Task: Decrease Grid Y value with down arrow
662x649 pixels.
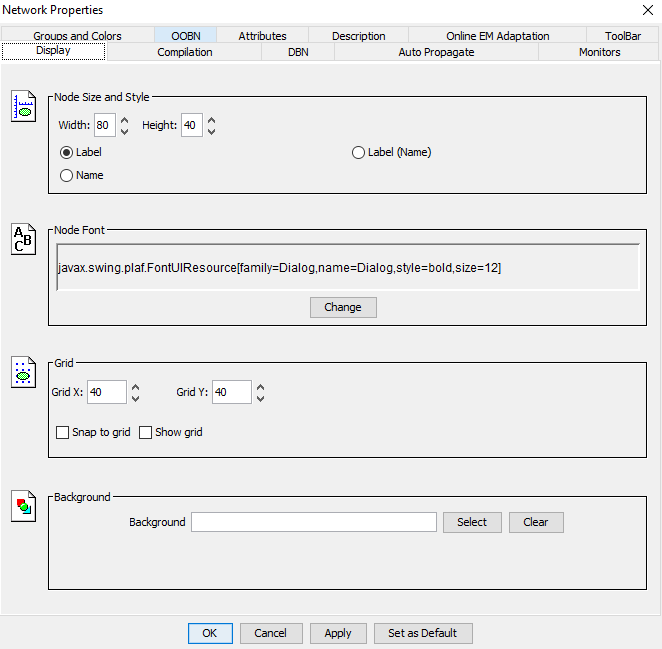Action: point(260,398)
